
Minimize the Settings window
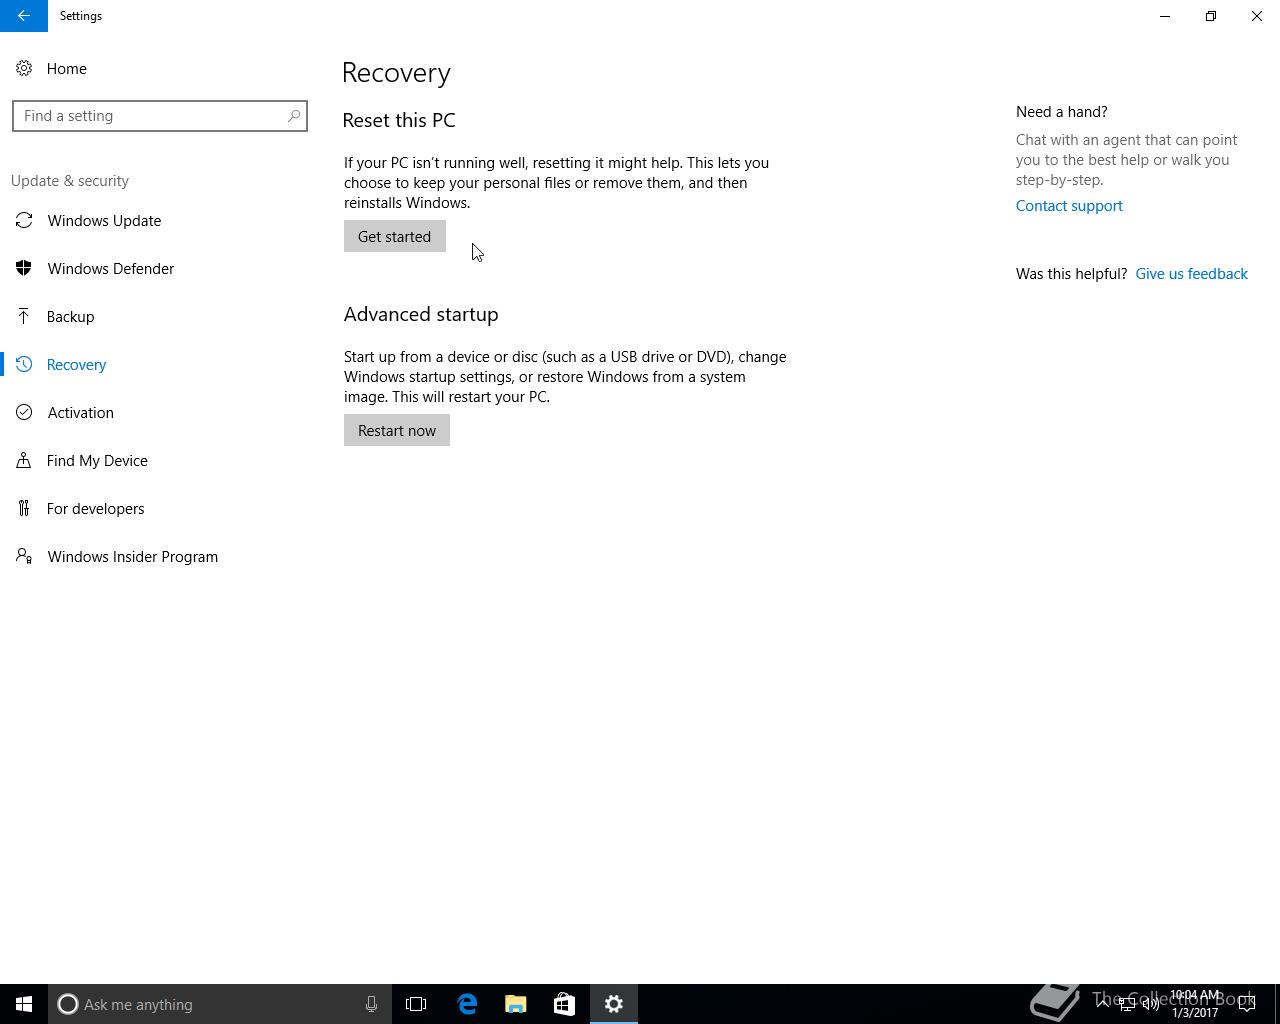click(x=1165, y=16)
